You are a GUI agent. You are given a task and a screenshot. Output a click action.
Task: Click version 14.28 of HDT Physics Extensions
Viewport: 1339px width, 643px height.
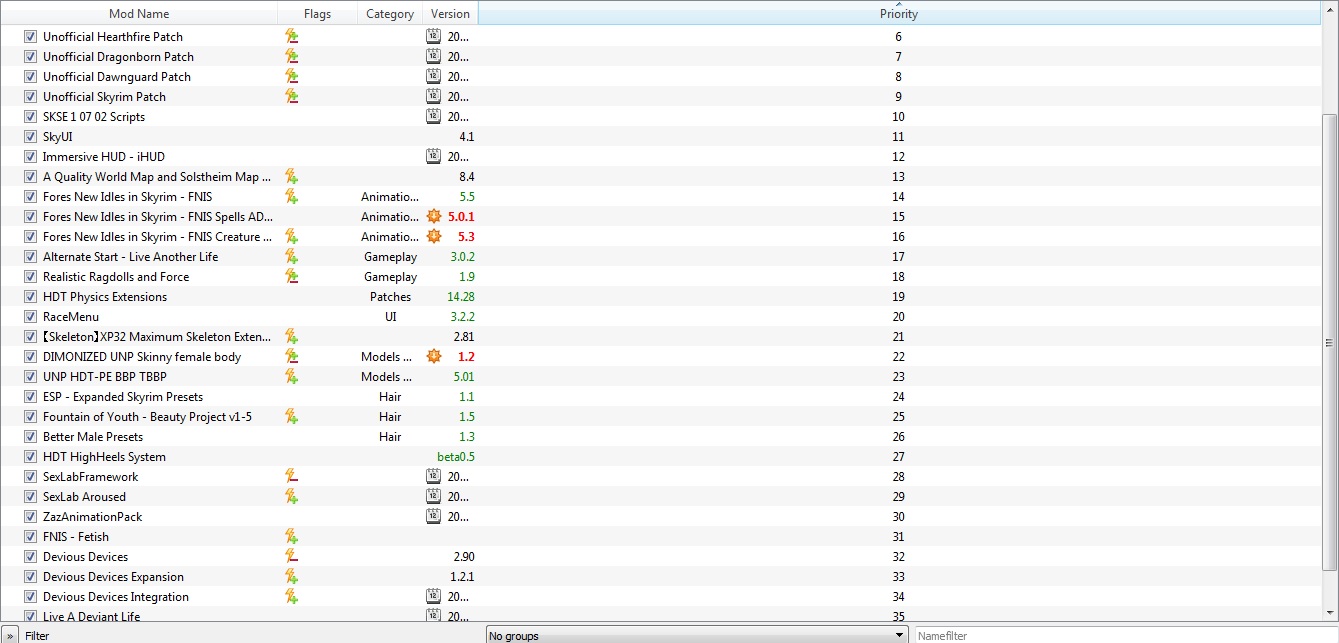(x=461, y=296)
